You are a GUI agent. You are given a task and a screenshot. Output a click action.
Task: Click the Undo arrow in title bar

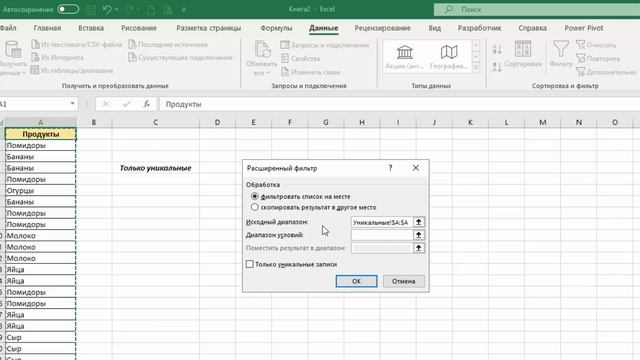(107, 9)
